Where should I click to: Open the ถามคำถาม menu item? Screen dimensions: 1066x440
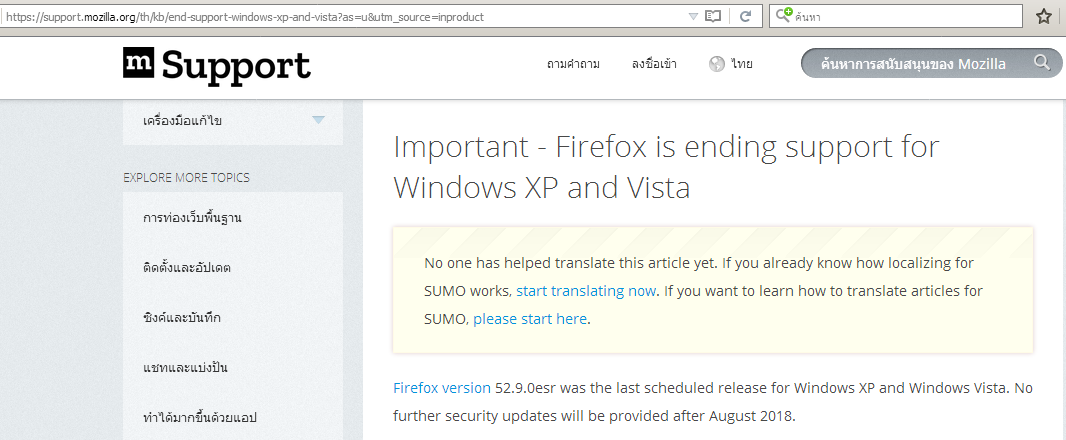click(x=573, y=64)
